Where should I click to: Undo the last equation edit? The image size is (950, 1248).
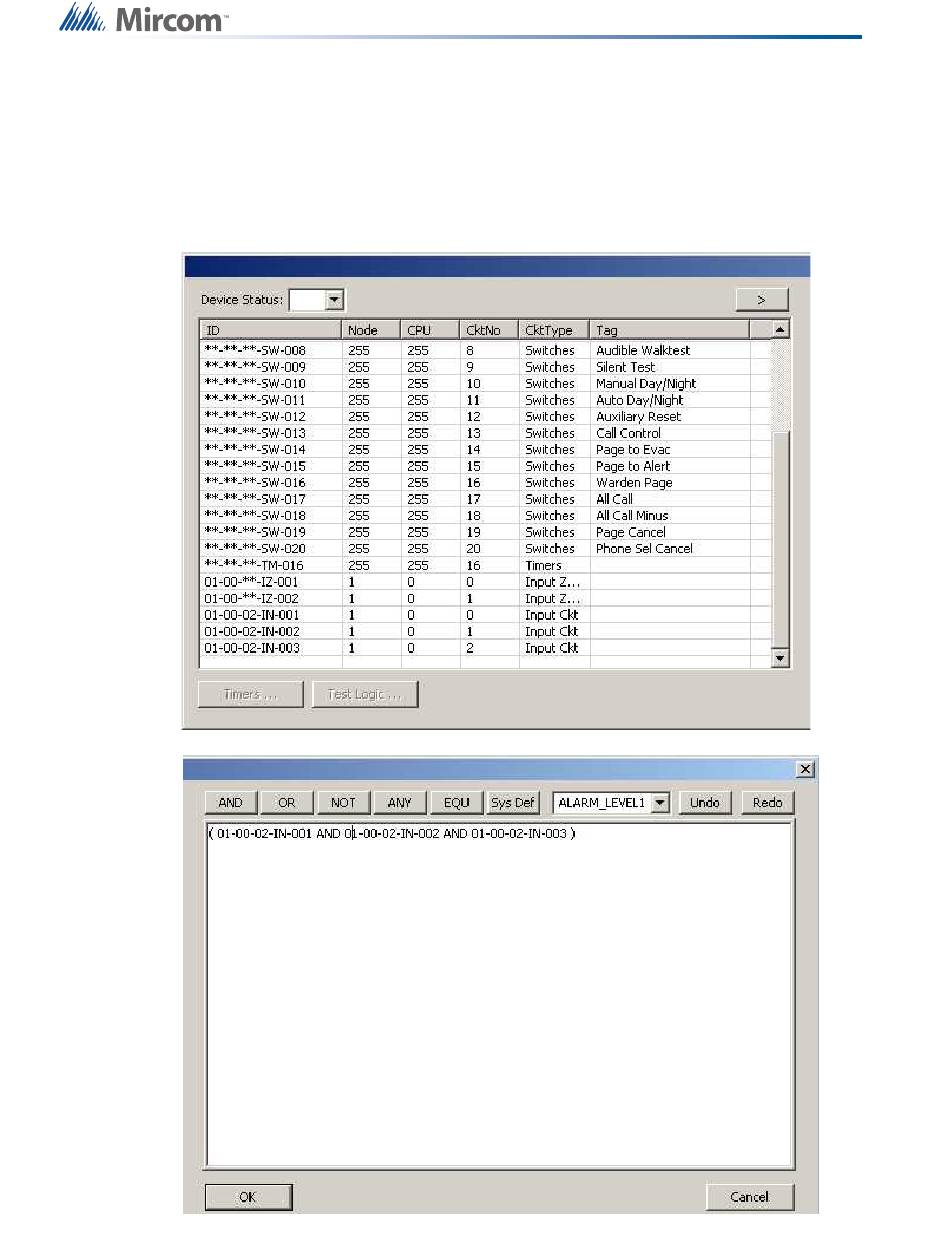tap(705, 803)
